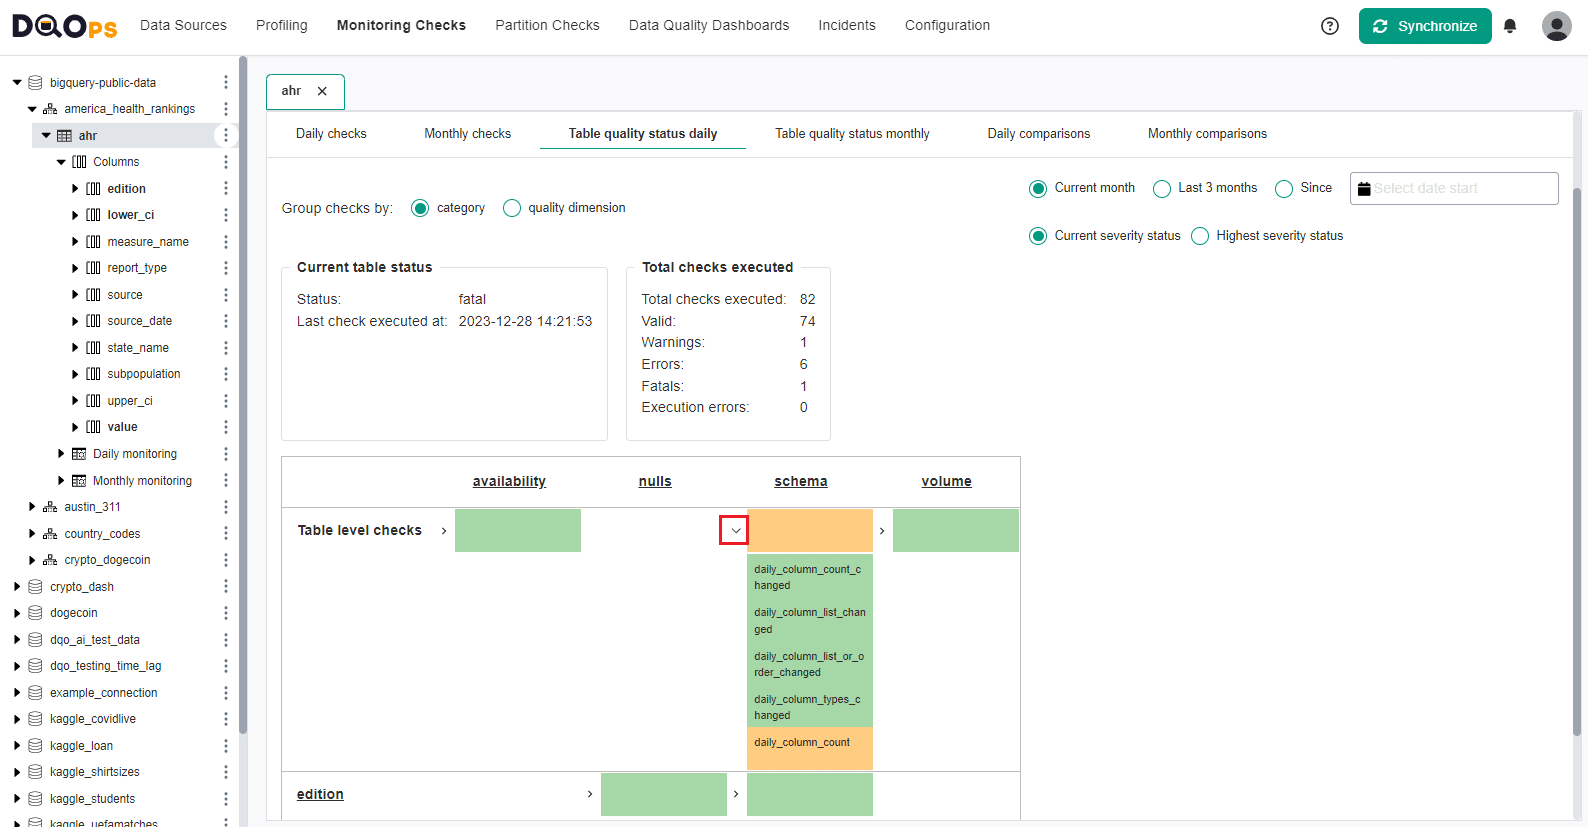
Task: Click the database icon of dogecoin
Action: 35,613
